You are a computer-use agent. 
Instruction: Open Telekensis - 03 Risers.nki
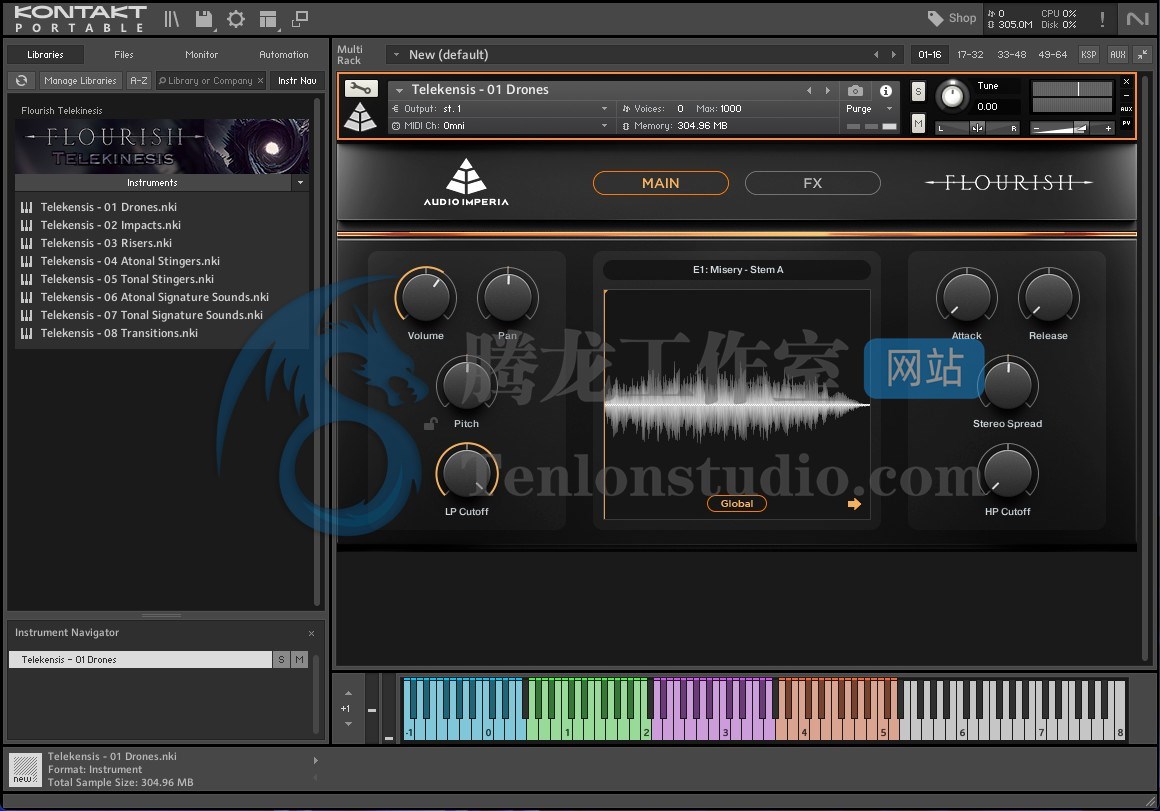[x=106, y=243]
